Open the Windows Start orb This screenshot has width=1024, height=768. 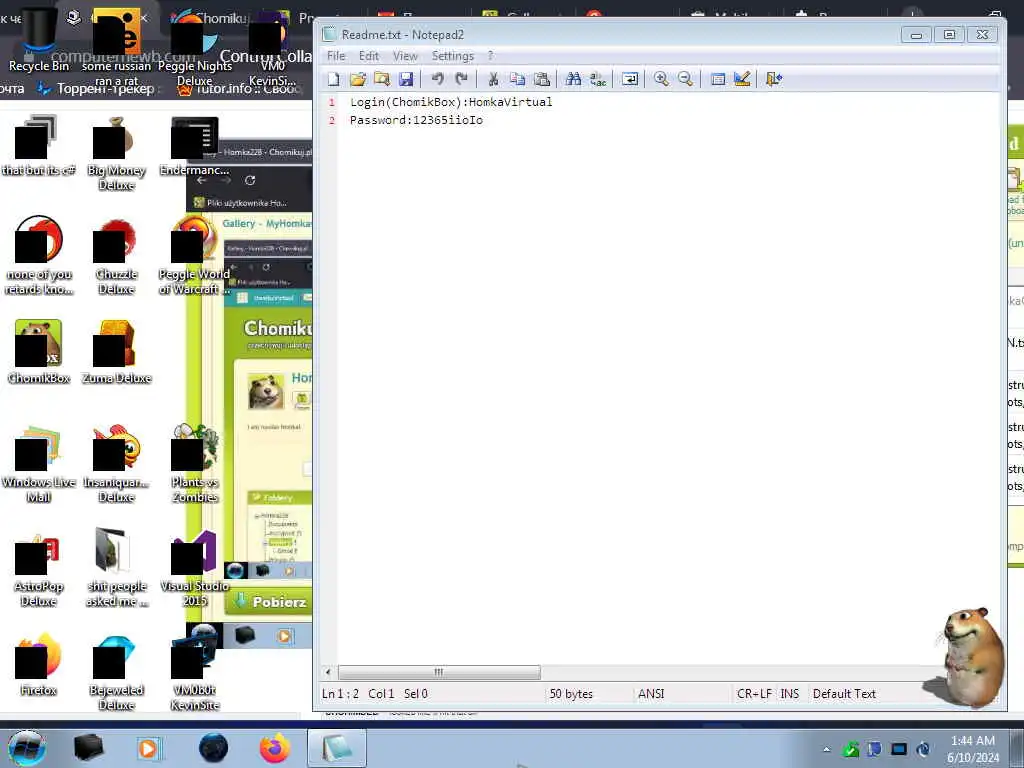(x=26, y=748)
